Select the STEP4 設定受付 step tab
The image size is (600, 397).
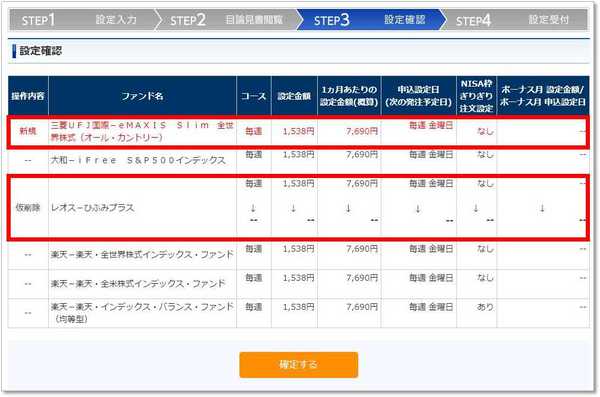514,20
